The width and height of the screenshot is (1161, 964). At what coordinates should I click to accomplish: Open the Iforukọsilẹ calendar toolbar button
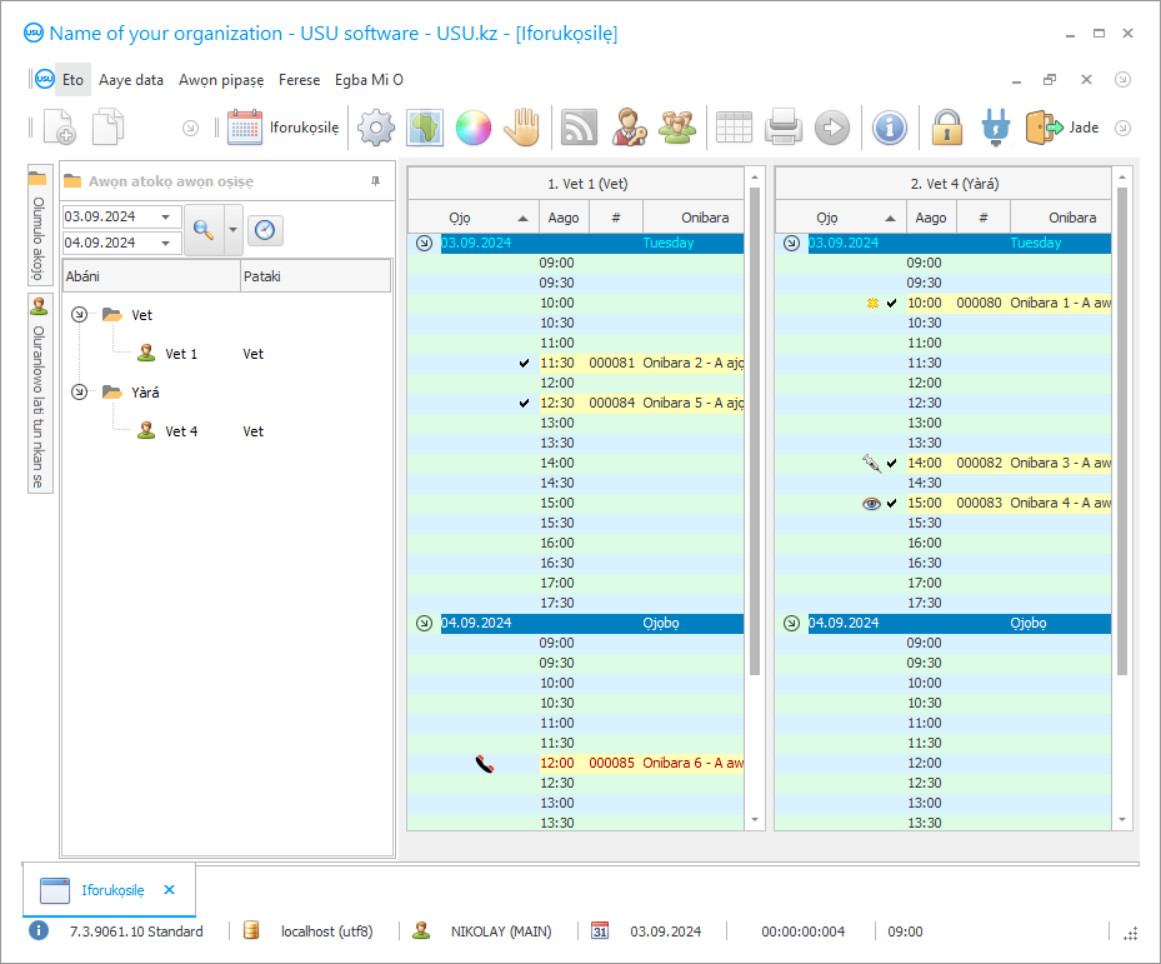pos(283,127)
